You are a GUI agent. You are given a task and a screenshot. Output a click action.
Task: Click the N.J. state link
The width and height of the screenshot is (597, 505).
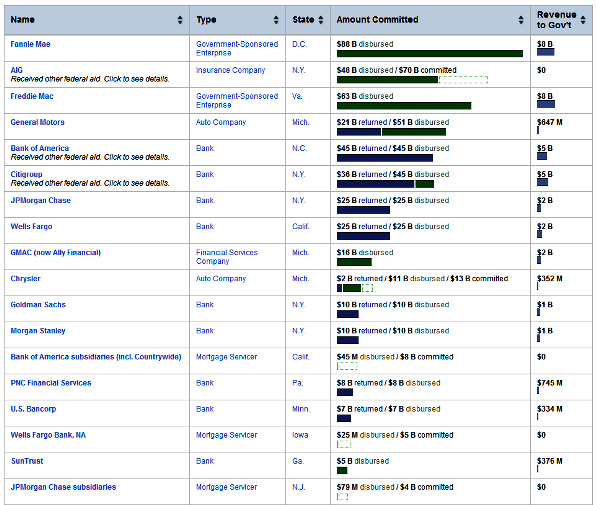click(298, 487)
